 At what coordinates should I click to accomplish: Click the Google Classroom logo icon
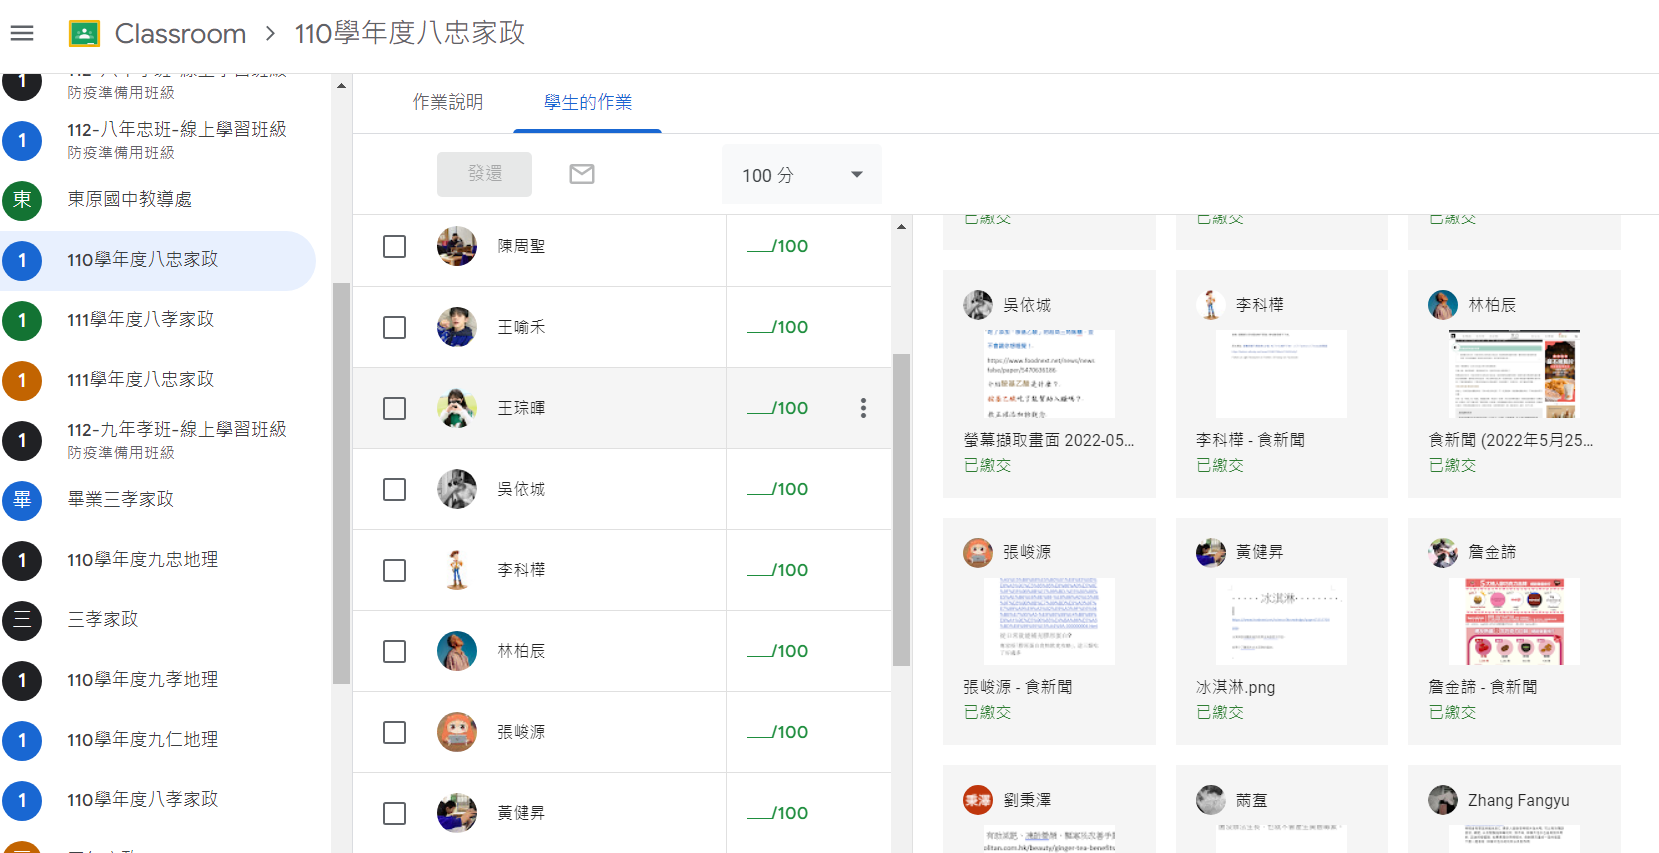click(84, 34)
